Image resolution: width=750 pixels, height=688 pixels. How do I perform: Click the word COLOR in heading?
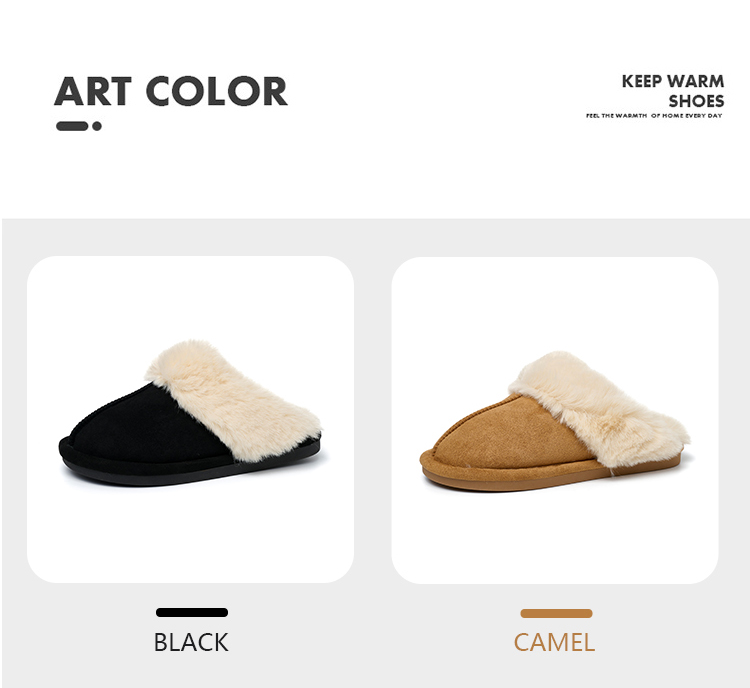(216, 91)
